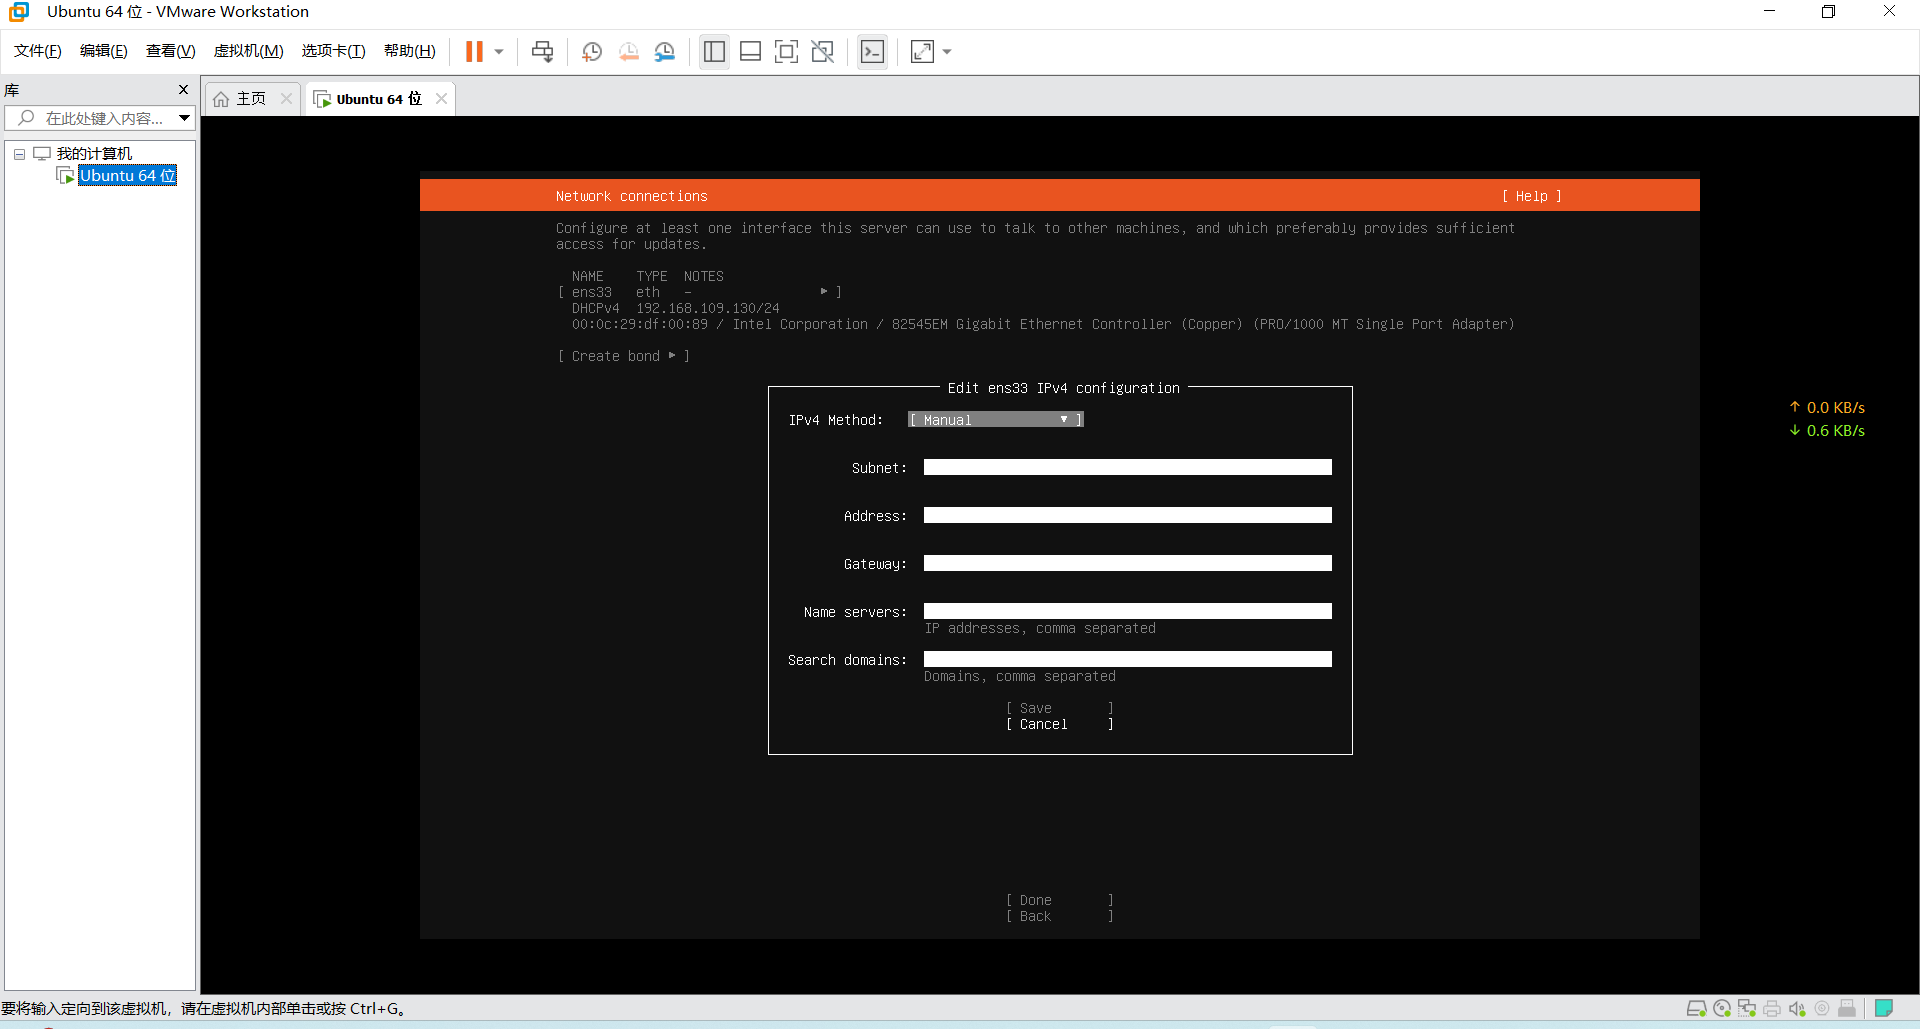Screen dimensions: 1920x1029
Task: Expand the stretch display options arrow
Action: 947,52
